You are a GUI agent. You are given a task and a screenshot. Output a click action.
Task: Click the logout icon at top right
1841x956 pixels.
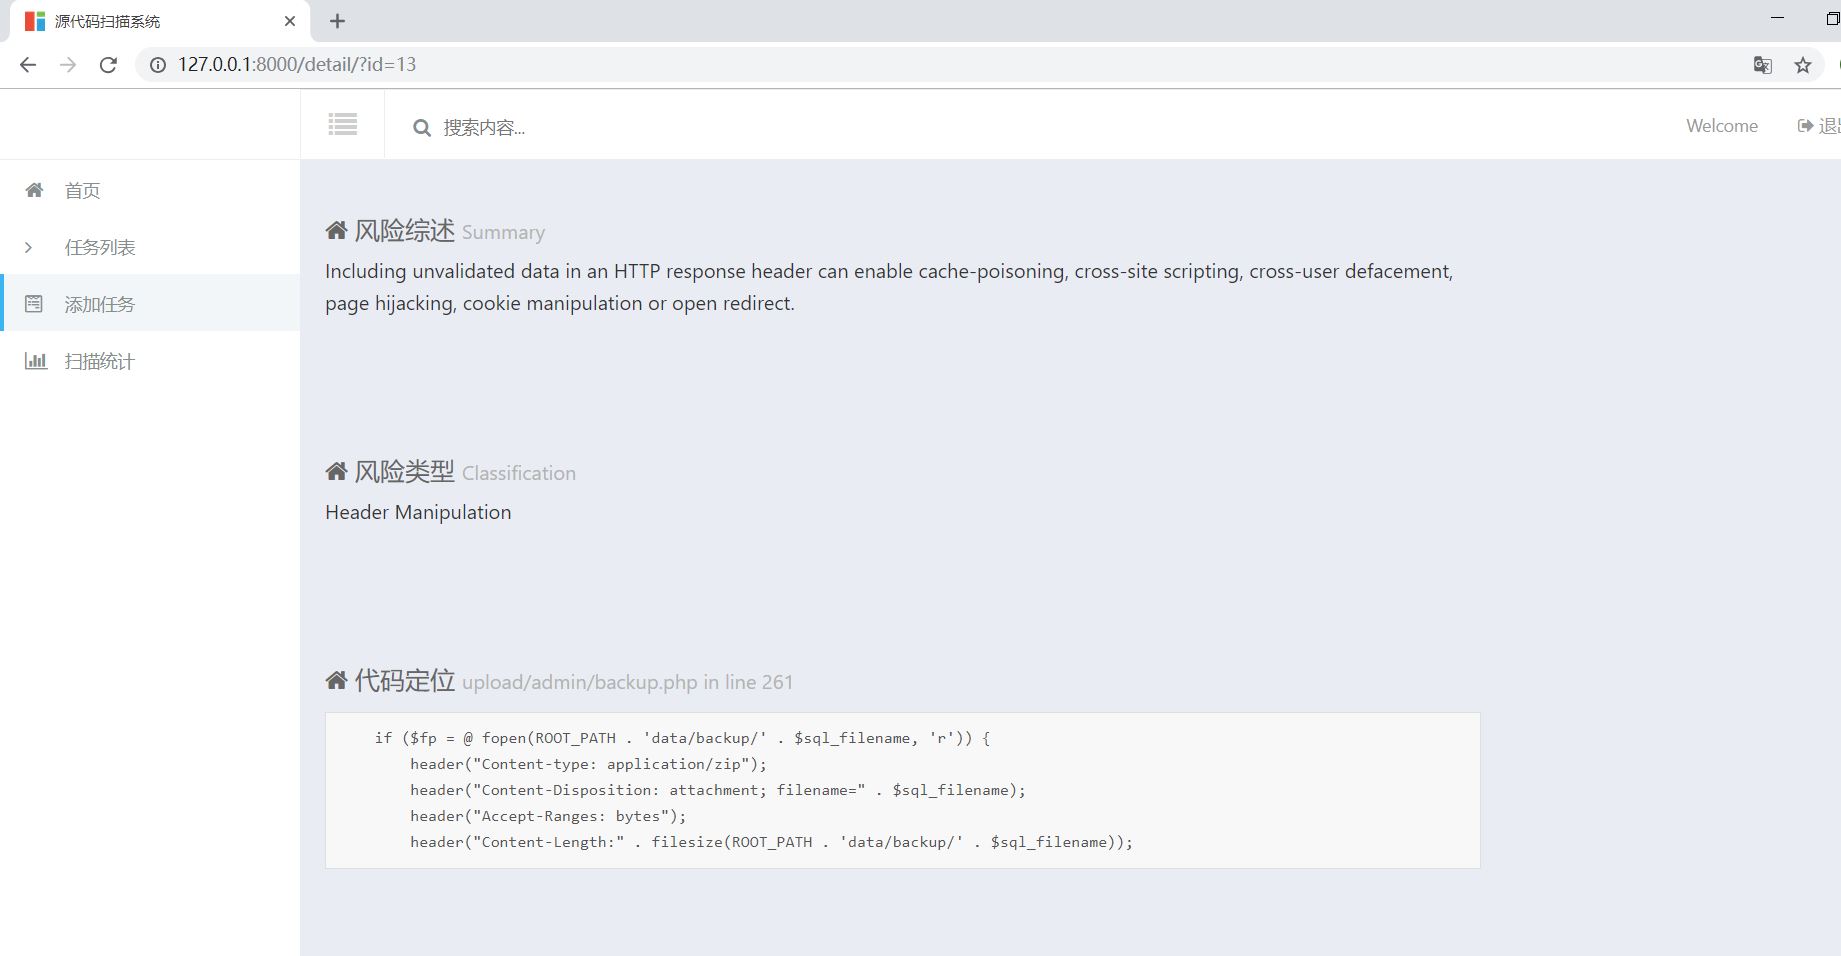click(1805, 126)
